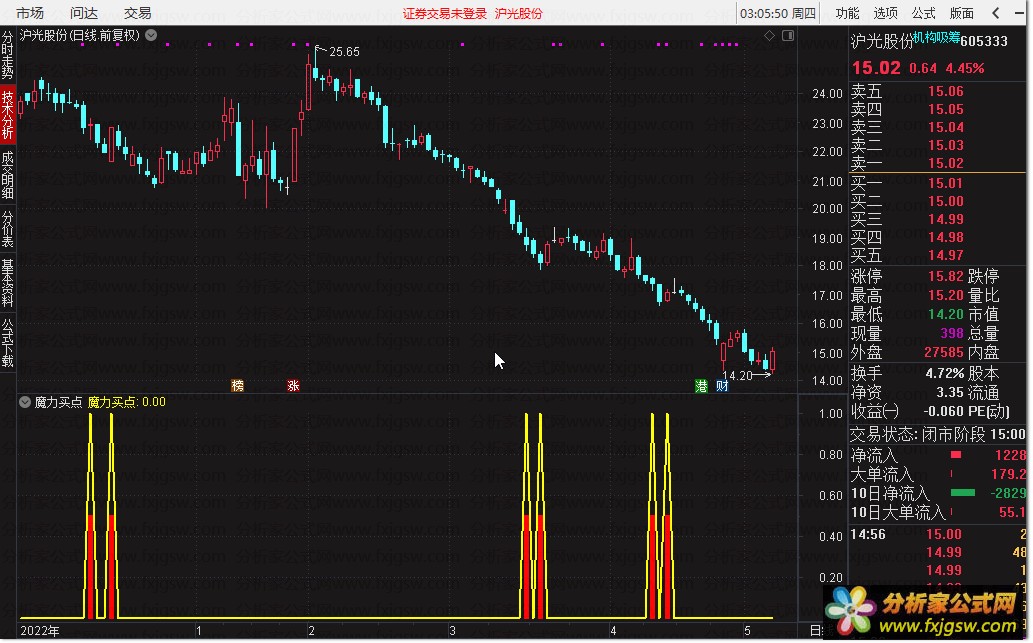Click the 14.20 low price label
1033x643 pixels.
pyautogui.click(x=737, y=376)
